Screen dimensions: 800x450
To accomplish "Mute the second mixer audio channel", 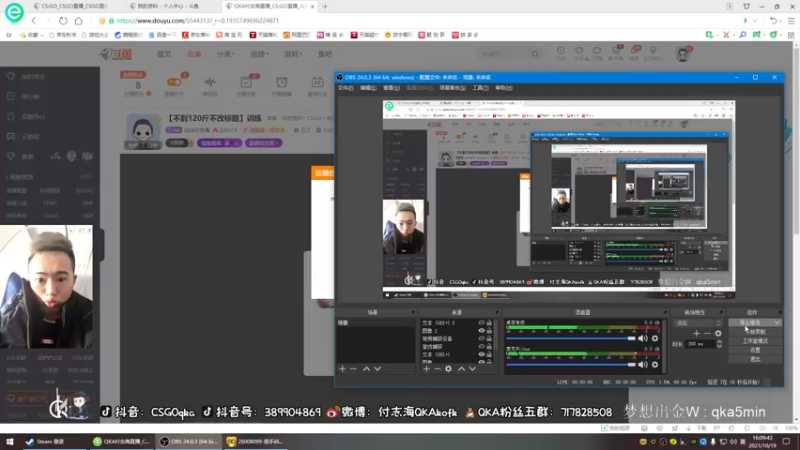I will coord(643,364).
